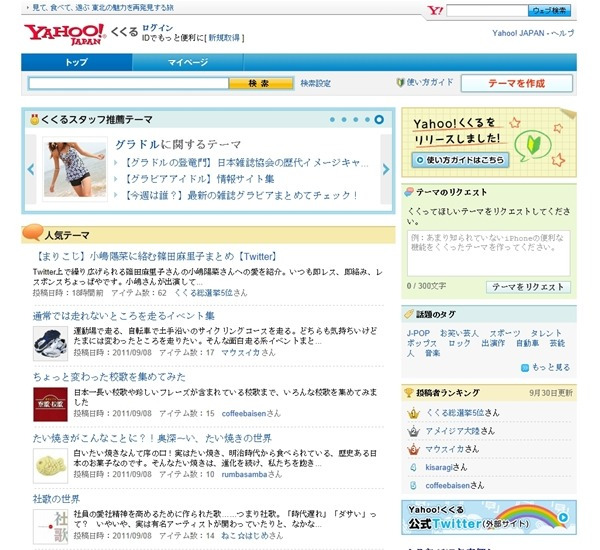Click the taiyaki thumbnail image
Viewport: 600px width, 550px height.
click(50, 466)
